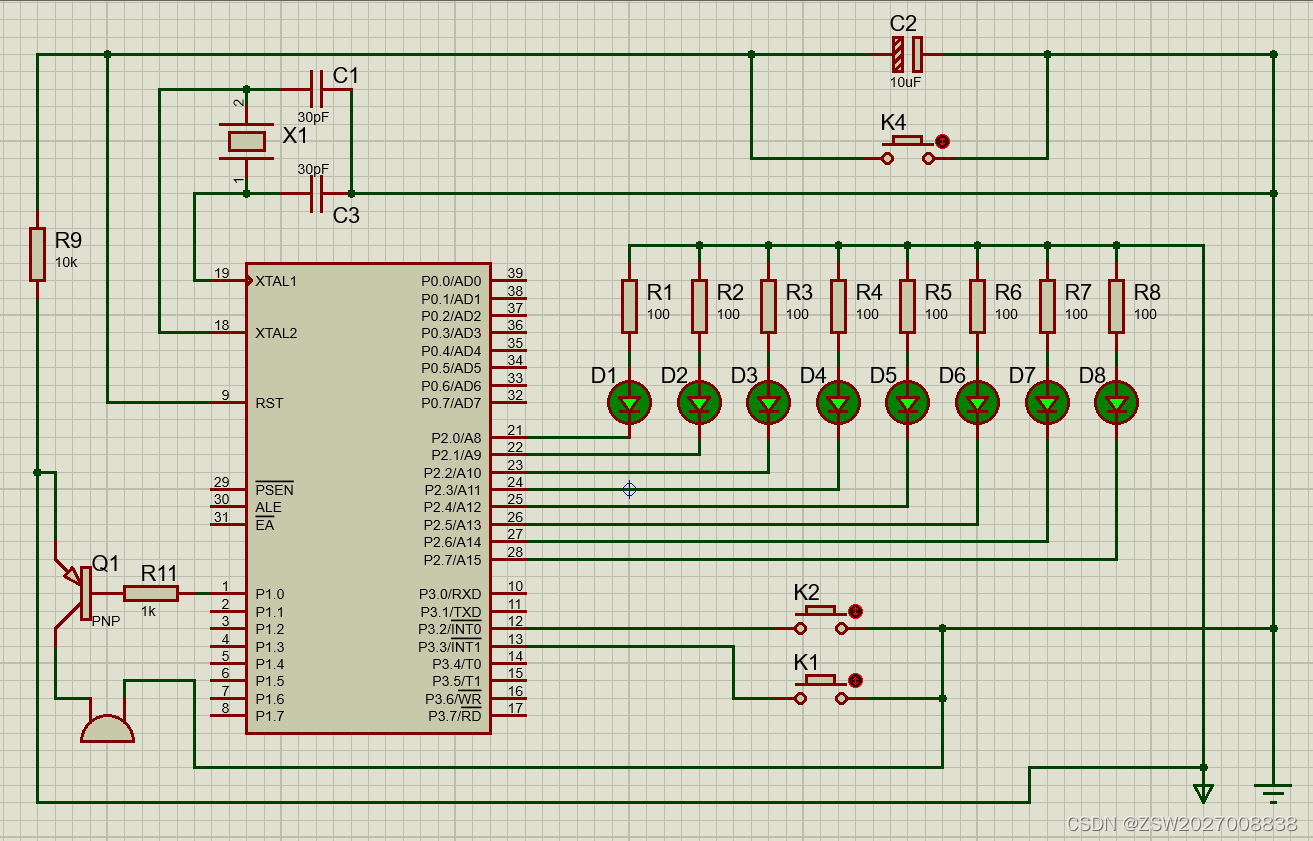Click the blue origin marker on sheet
The height and width of the screenshot is (841, 1313).
(x=629, y=489)
